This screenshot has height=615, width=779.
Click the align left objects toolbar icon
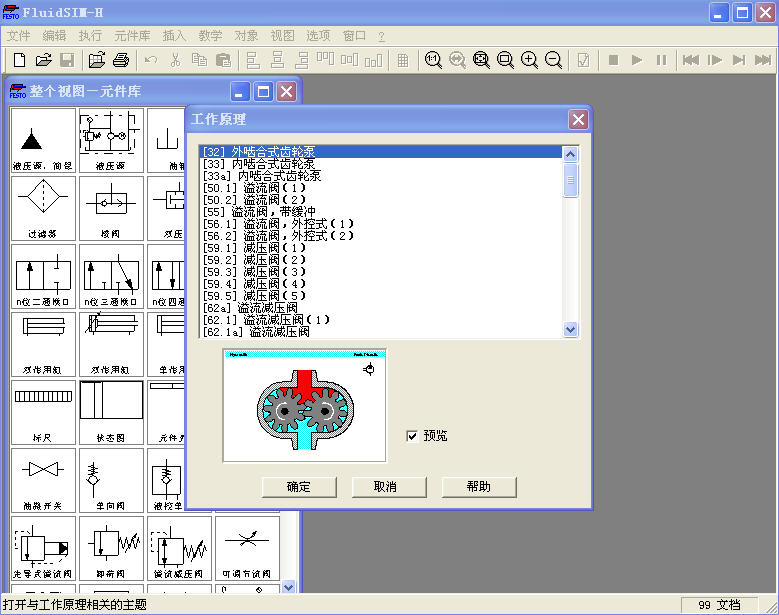tap(253, 60)
